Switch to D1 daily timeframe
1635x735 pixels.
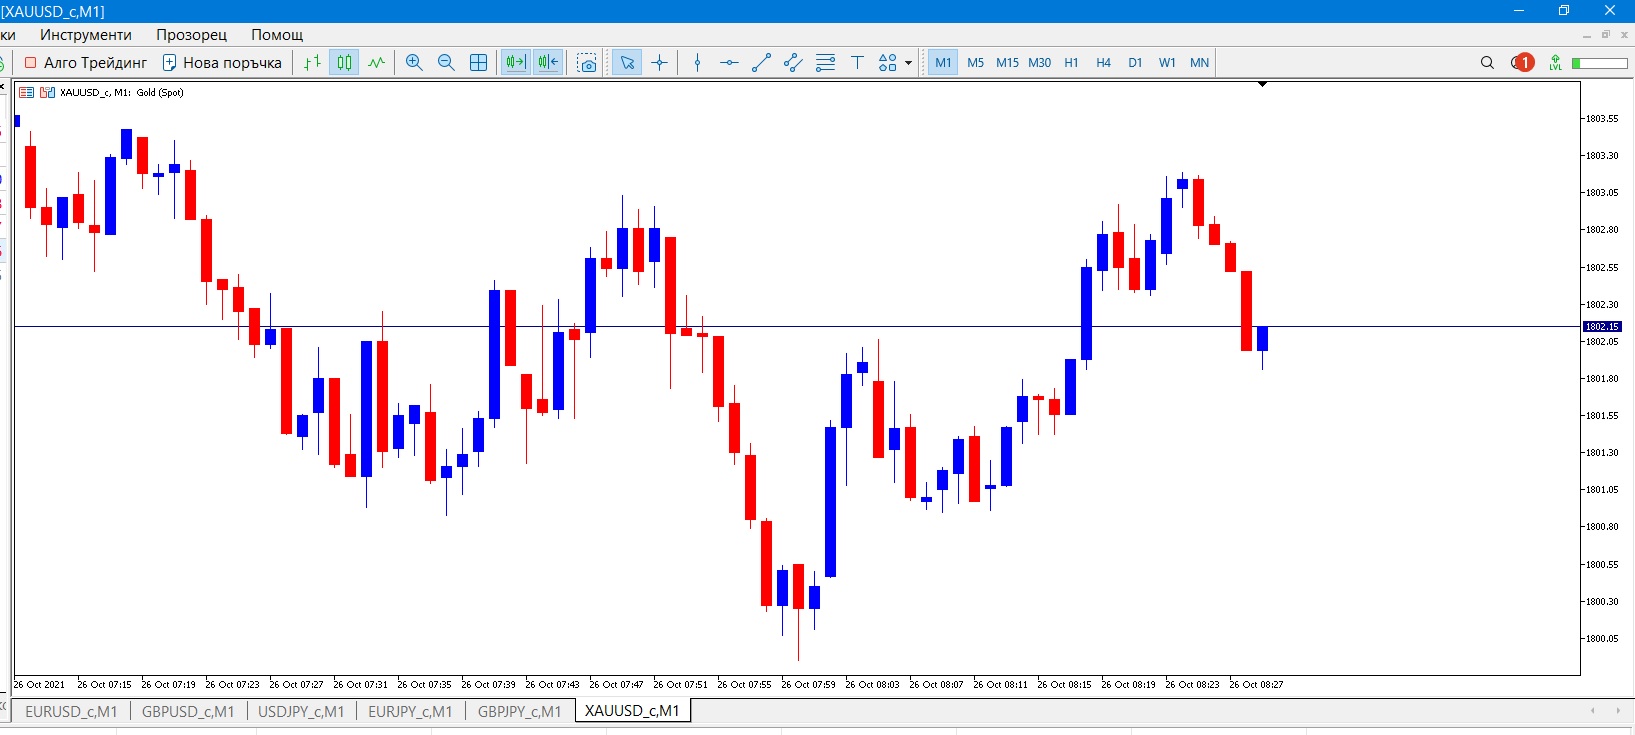(1135, 62)
